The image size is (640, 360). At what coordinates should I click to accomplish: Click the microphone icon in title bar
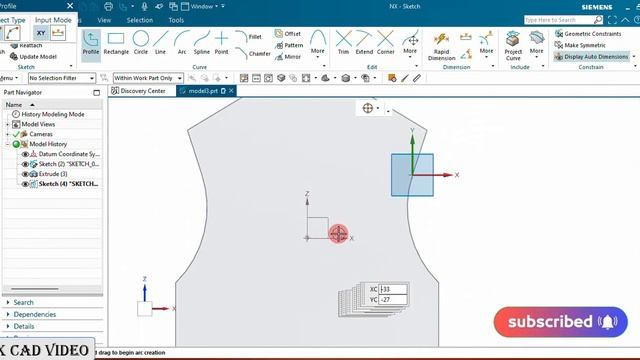pyautogui.click(x=144, y=6)
